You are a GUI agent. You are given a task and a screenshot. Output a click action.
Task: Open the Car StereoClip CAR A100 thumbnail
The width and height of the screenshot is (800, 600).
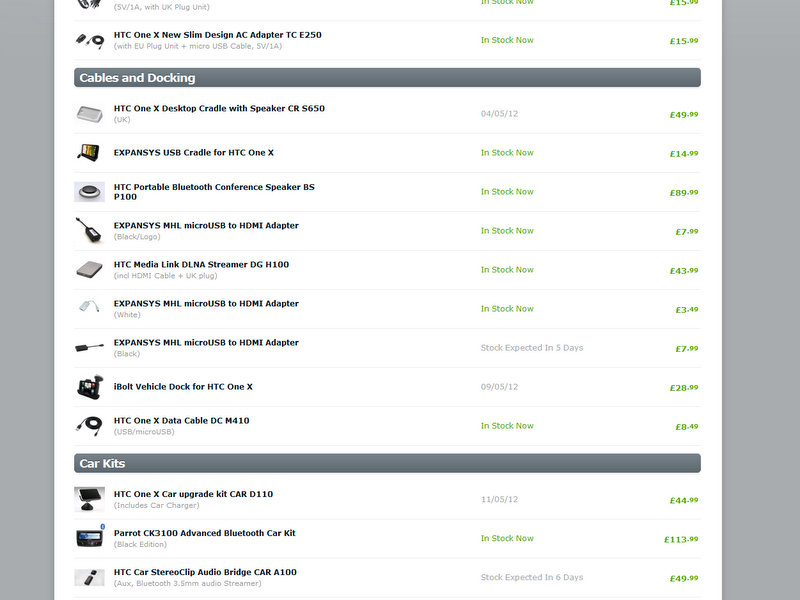tap(89, 578)
